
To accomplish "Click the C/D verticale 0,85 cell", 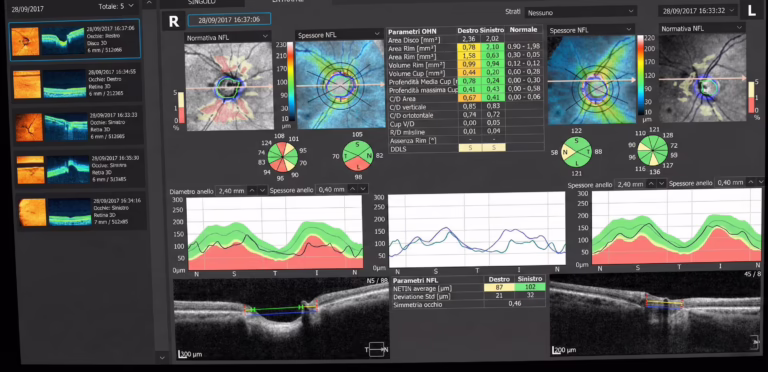I will tap(469, 107).
